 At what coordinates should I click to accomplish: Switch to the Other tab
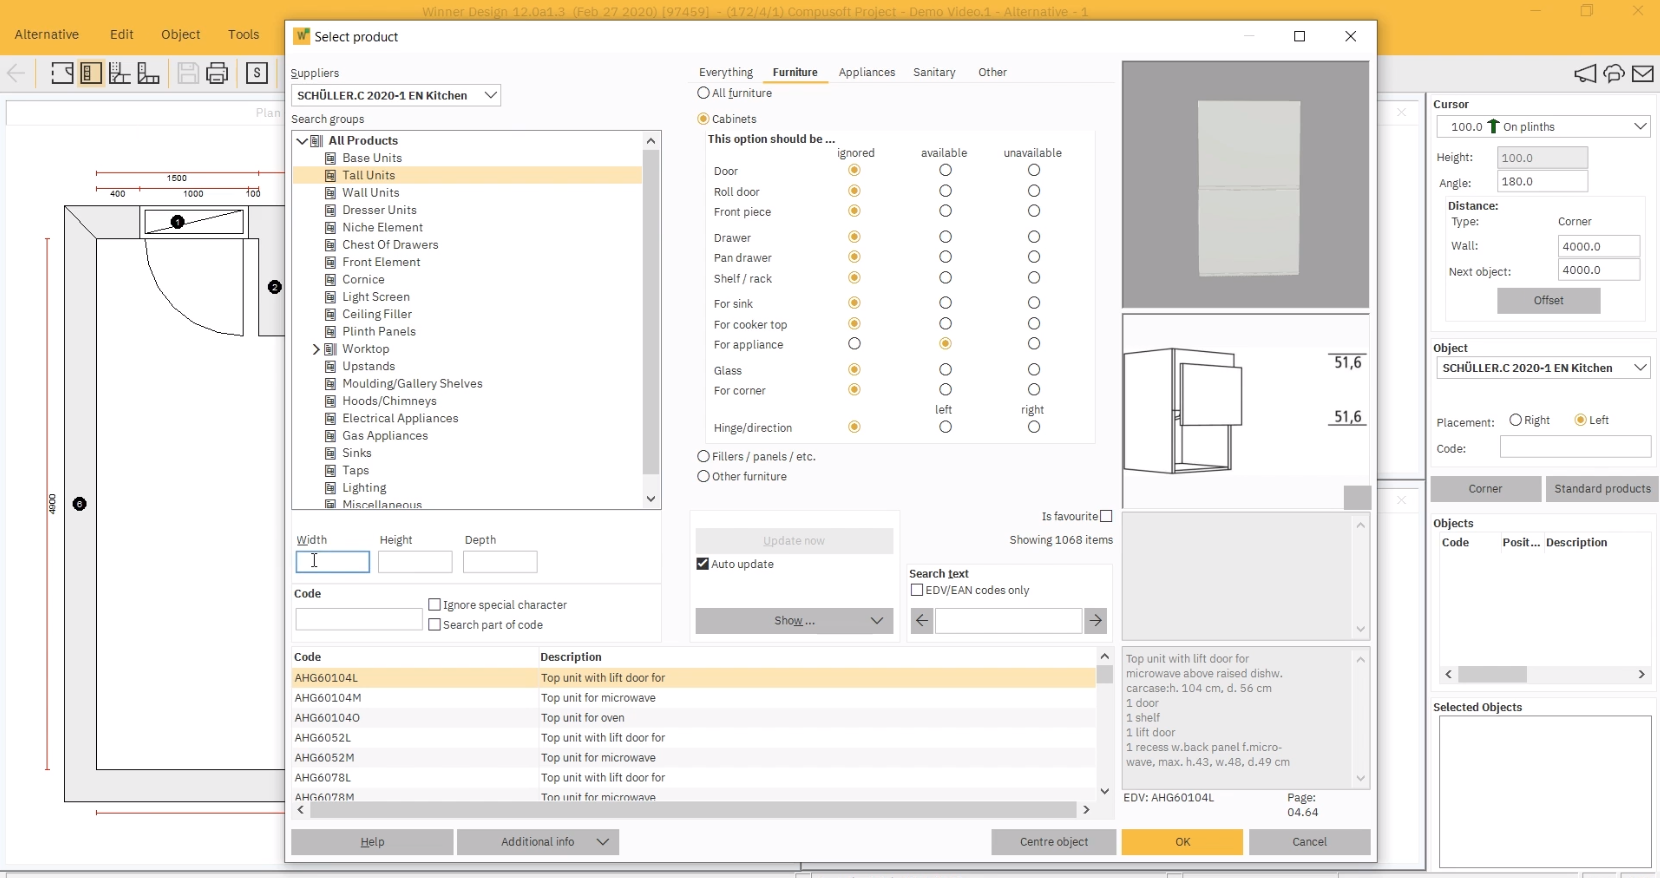coord(992,72)
